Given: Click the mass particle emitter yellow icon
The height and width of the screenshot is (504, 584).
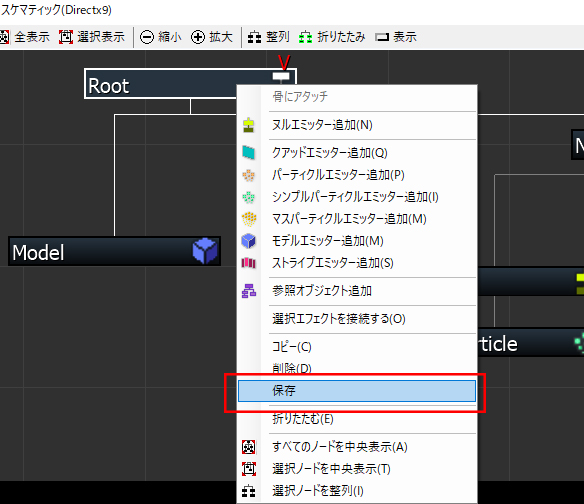Looking at the screenshot, I should coord(249,219).
